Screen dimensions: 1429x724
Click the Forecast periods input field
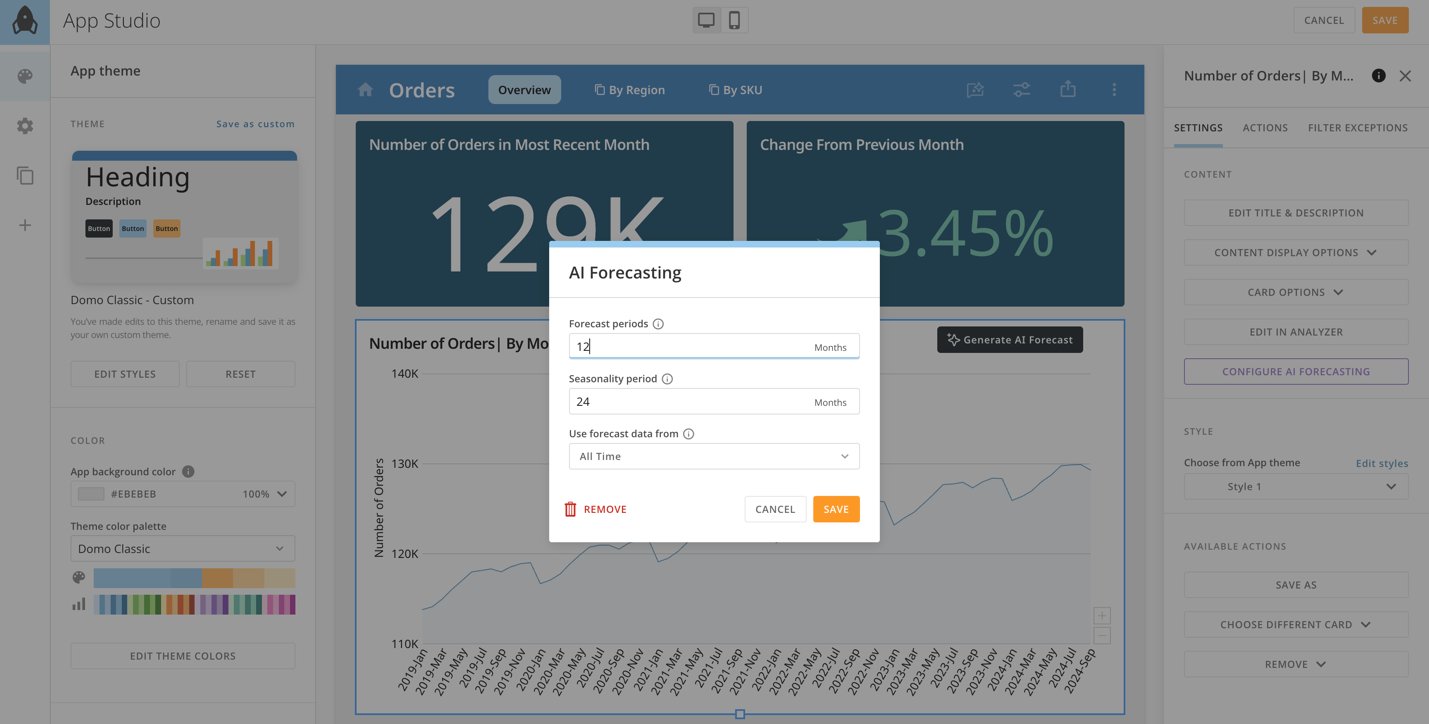pyautogui.click(x=714, y=346)
